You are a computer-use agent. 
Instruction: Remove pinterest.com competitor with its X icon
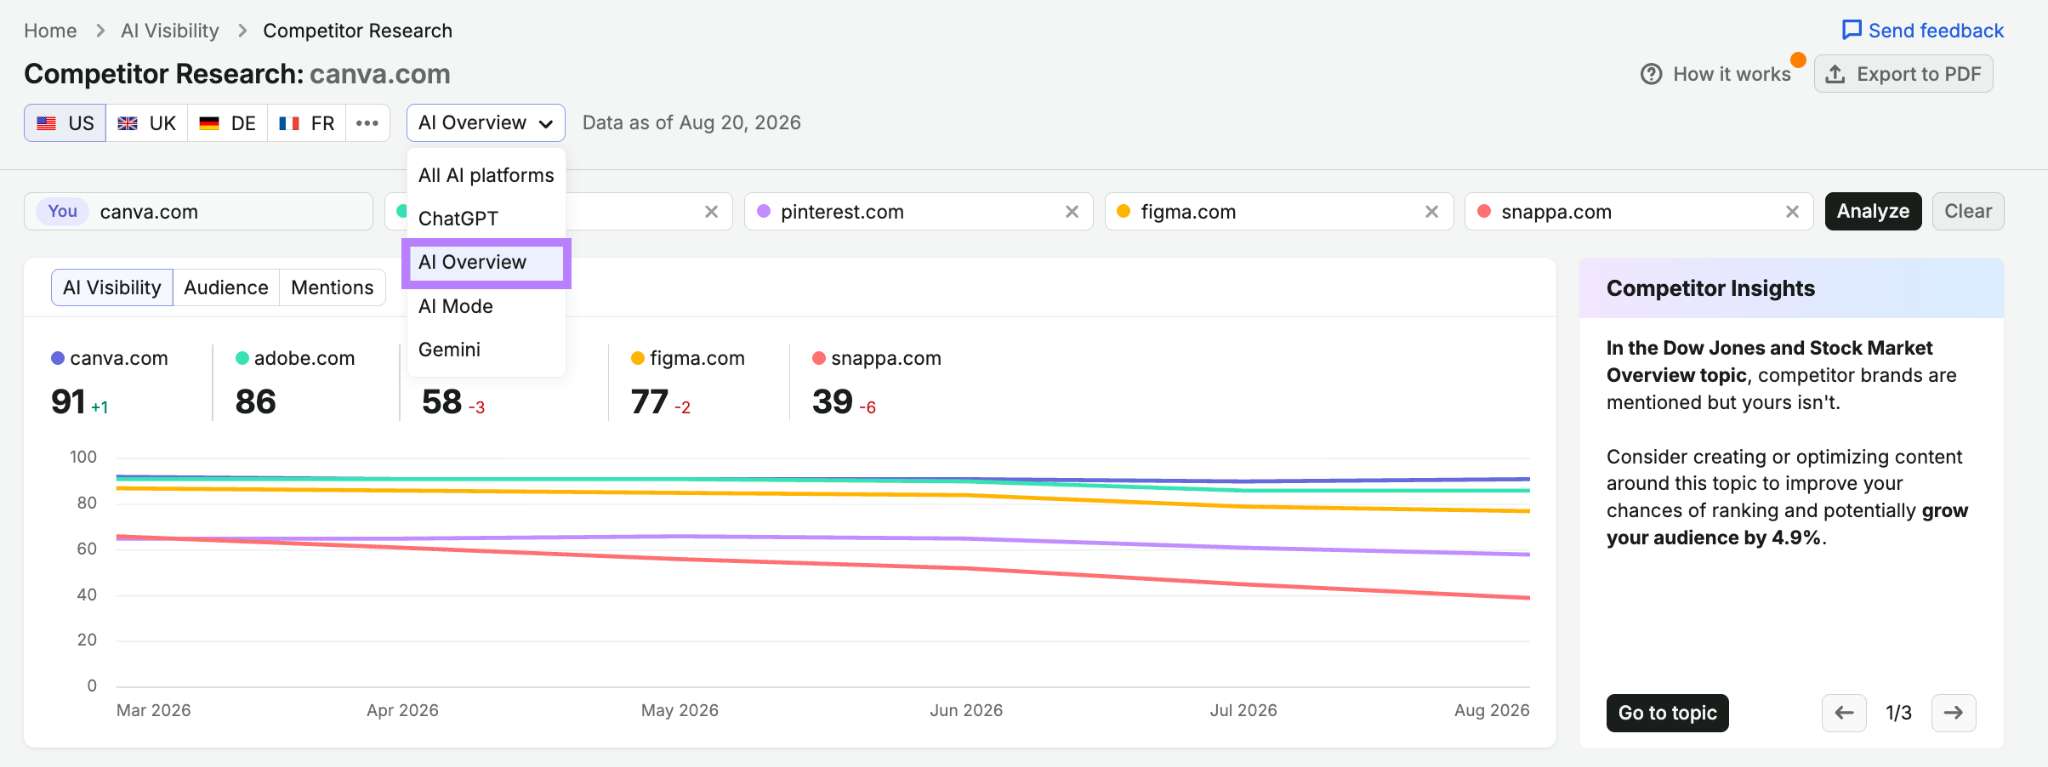pos(1071,212)
